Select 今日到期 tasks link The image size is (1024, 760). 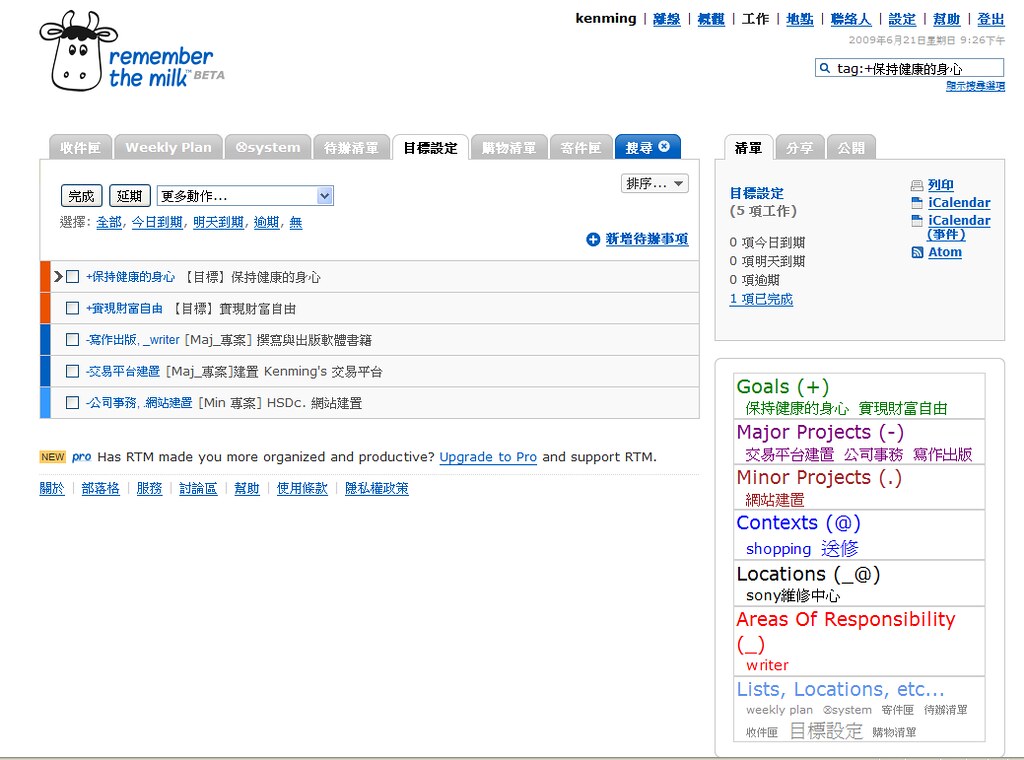pyautogui.click(x=157, y=223)
